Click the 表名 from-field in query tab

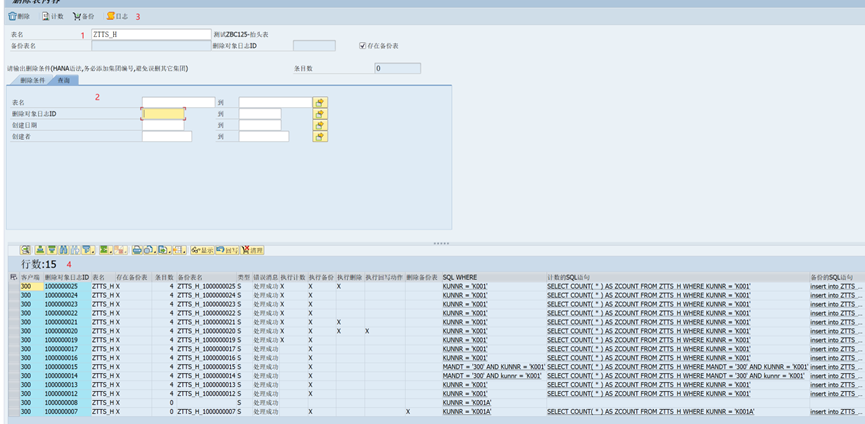[x=178, y=103]
